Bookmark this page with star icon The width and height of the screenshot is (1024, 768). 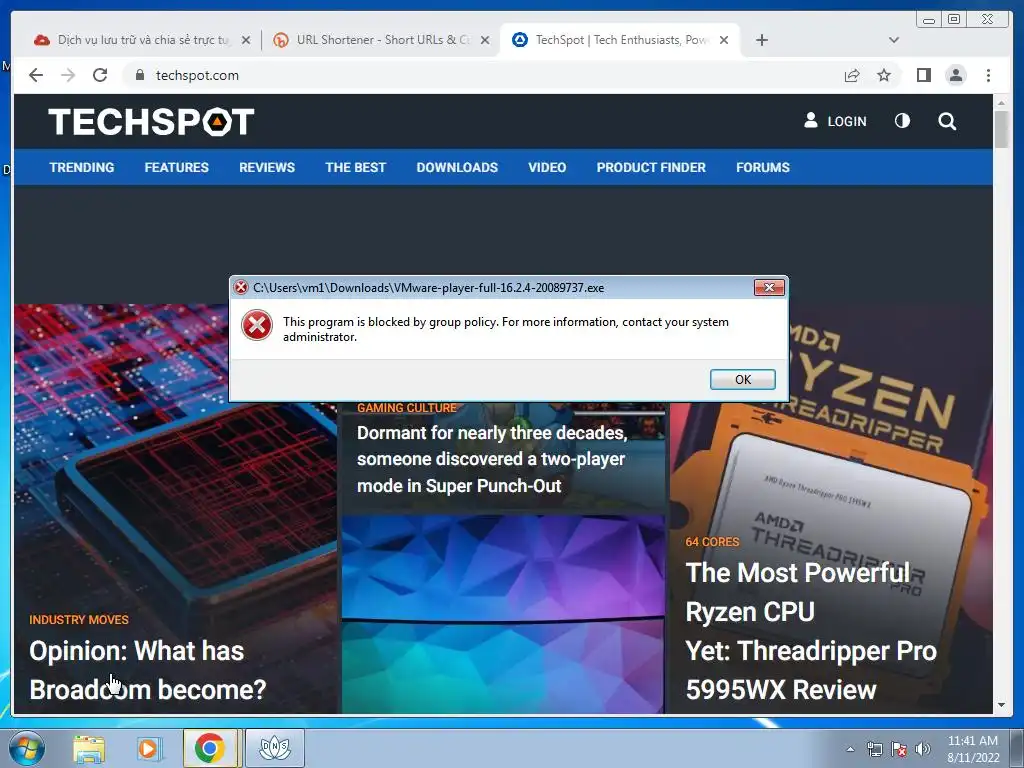point(884,75)
